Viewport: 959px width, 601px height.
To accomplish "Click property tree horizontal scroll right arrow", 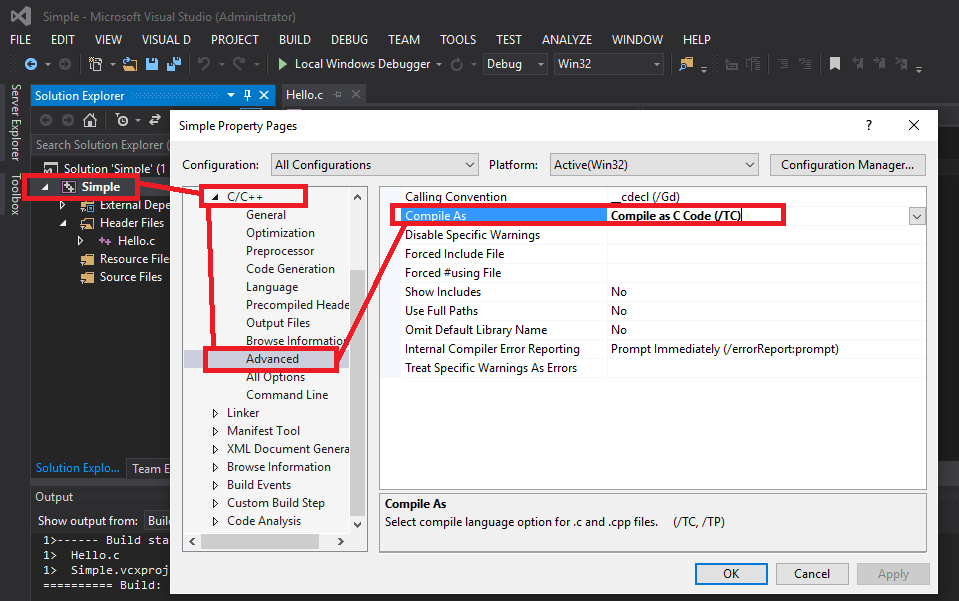I will 341,542.
